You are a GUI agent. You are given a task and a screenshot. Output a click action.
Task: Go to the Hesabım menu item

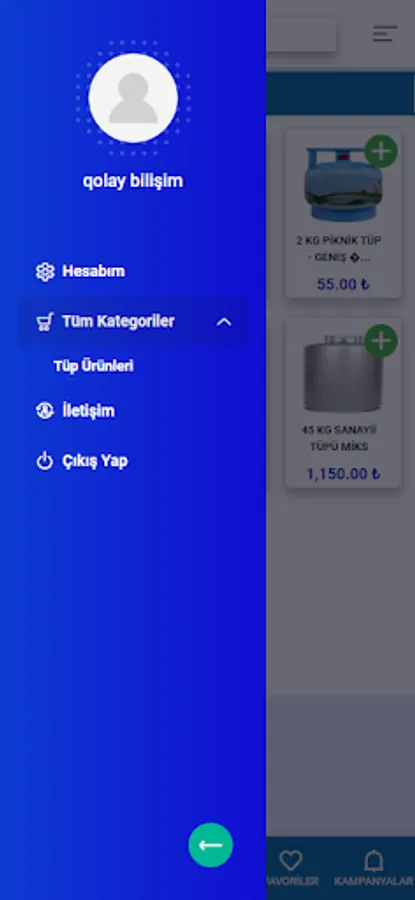click(x=94, y=271)
